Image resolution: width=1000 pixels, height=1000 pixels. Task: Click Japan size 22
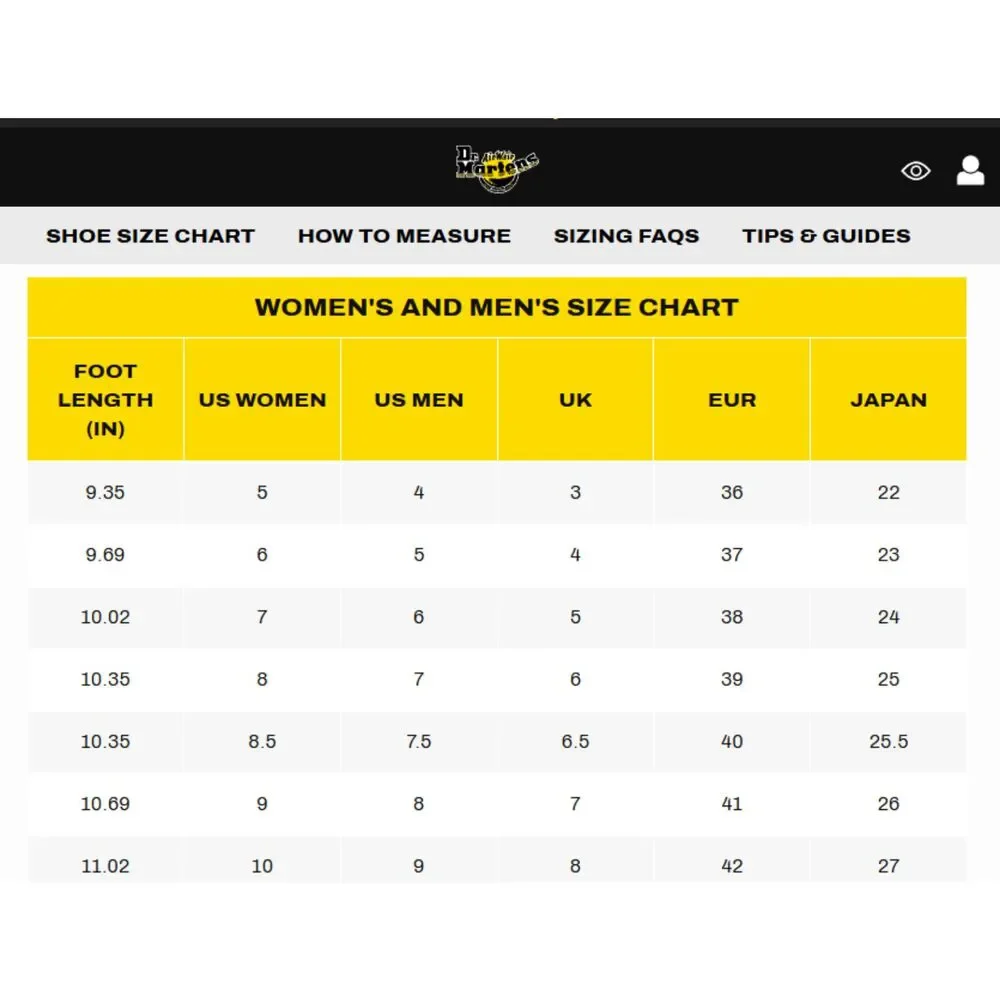(888, 492)
